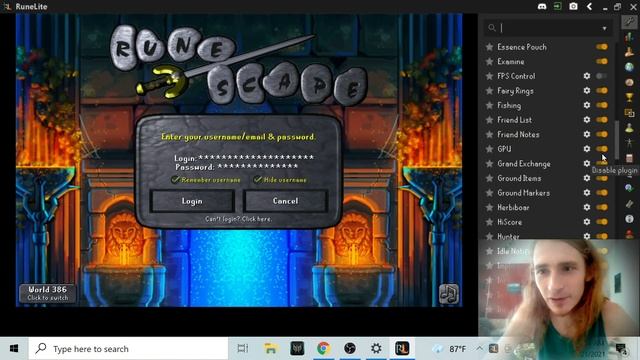
Task: Click the Discord icon in title bar
Action: click(542, 7)
